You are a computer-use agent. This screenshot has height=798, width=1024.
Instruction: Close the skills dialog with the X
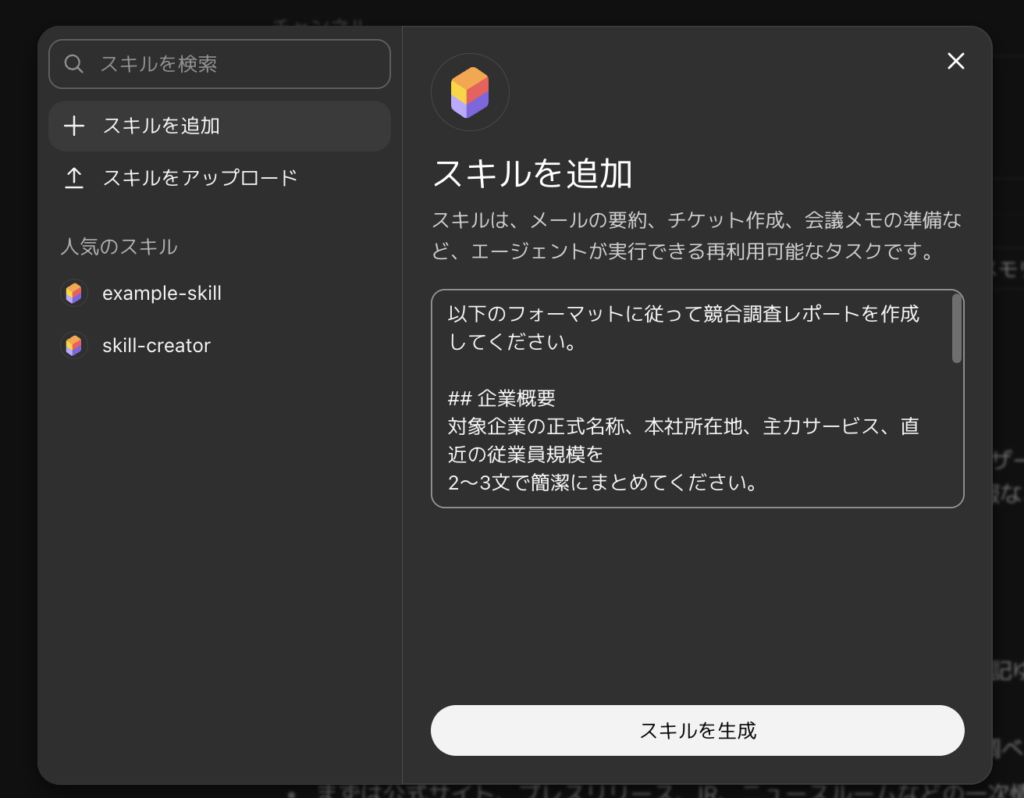tap(956, 61)
